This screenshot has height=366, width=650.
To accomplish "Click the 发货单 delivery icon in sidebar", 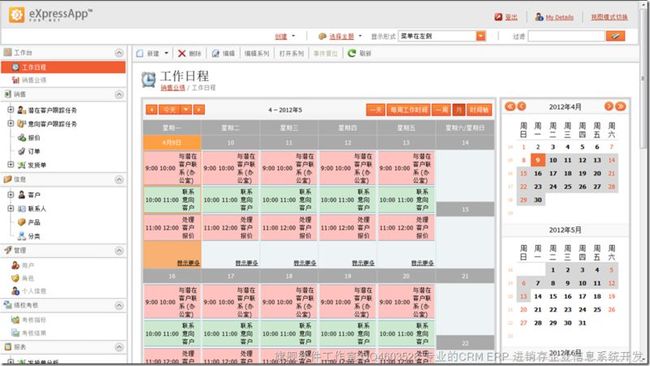I will click(x=22, y=165).
